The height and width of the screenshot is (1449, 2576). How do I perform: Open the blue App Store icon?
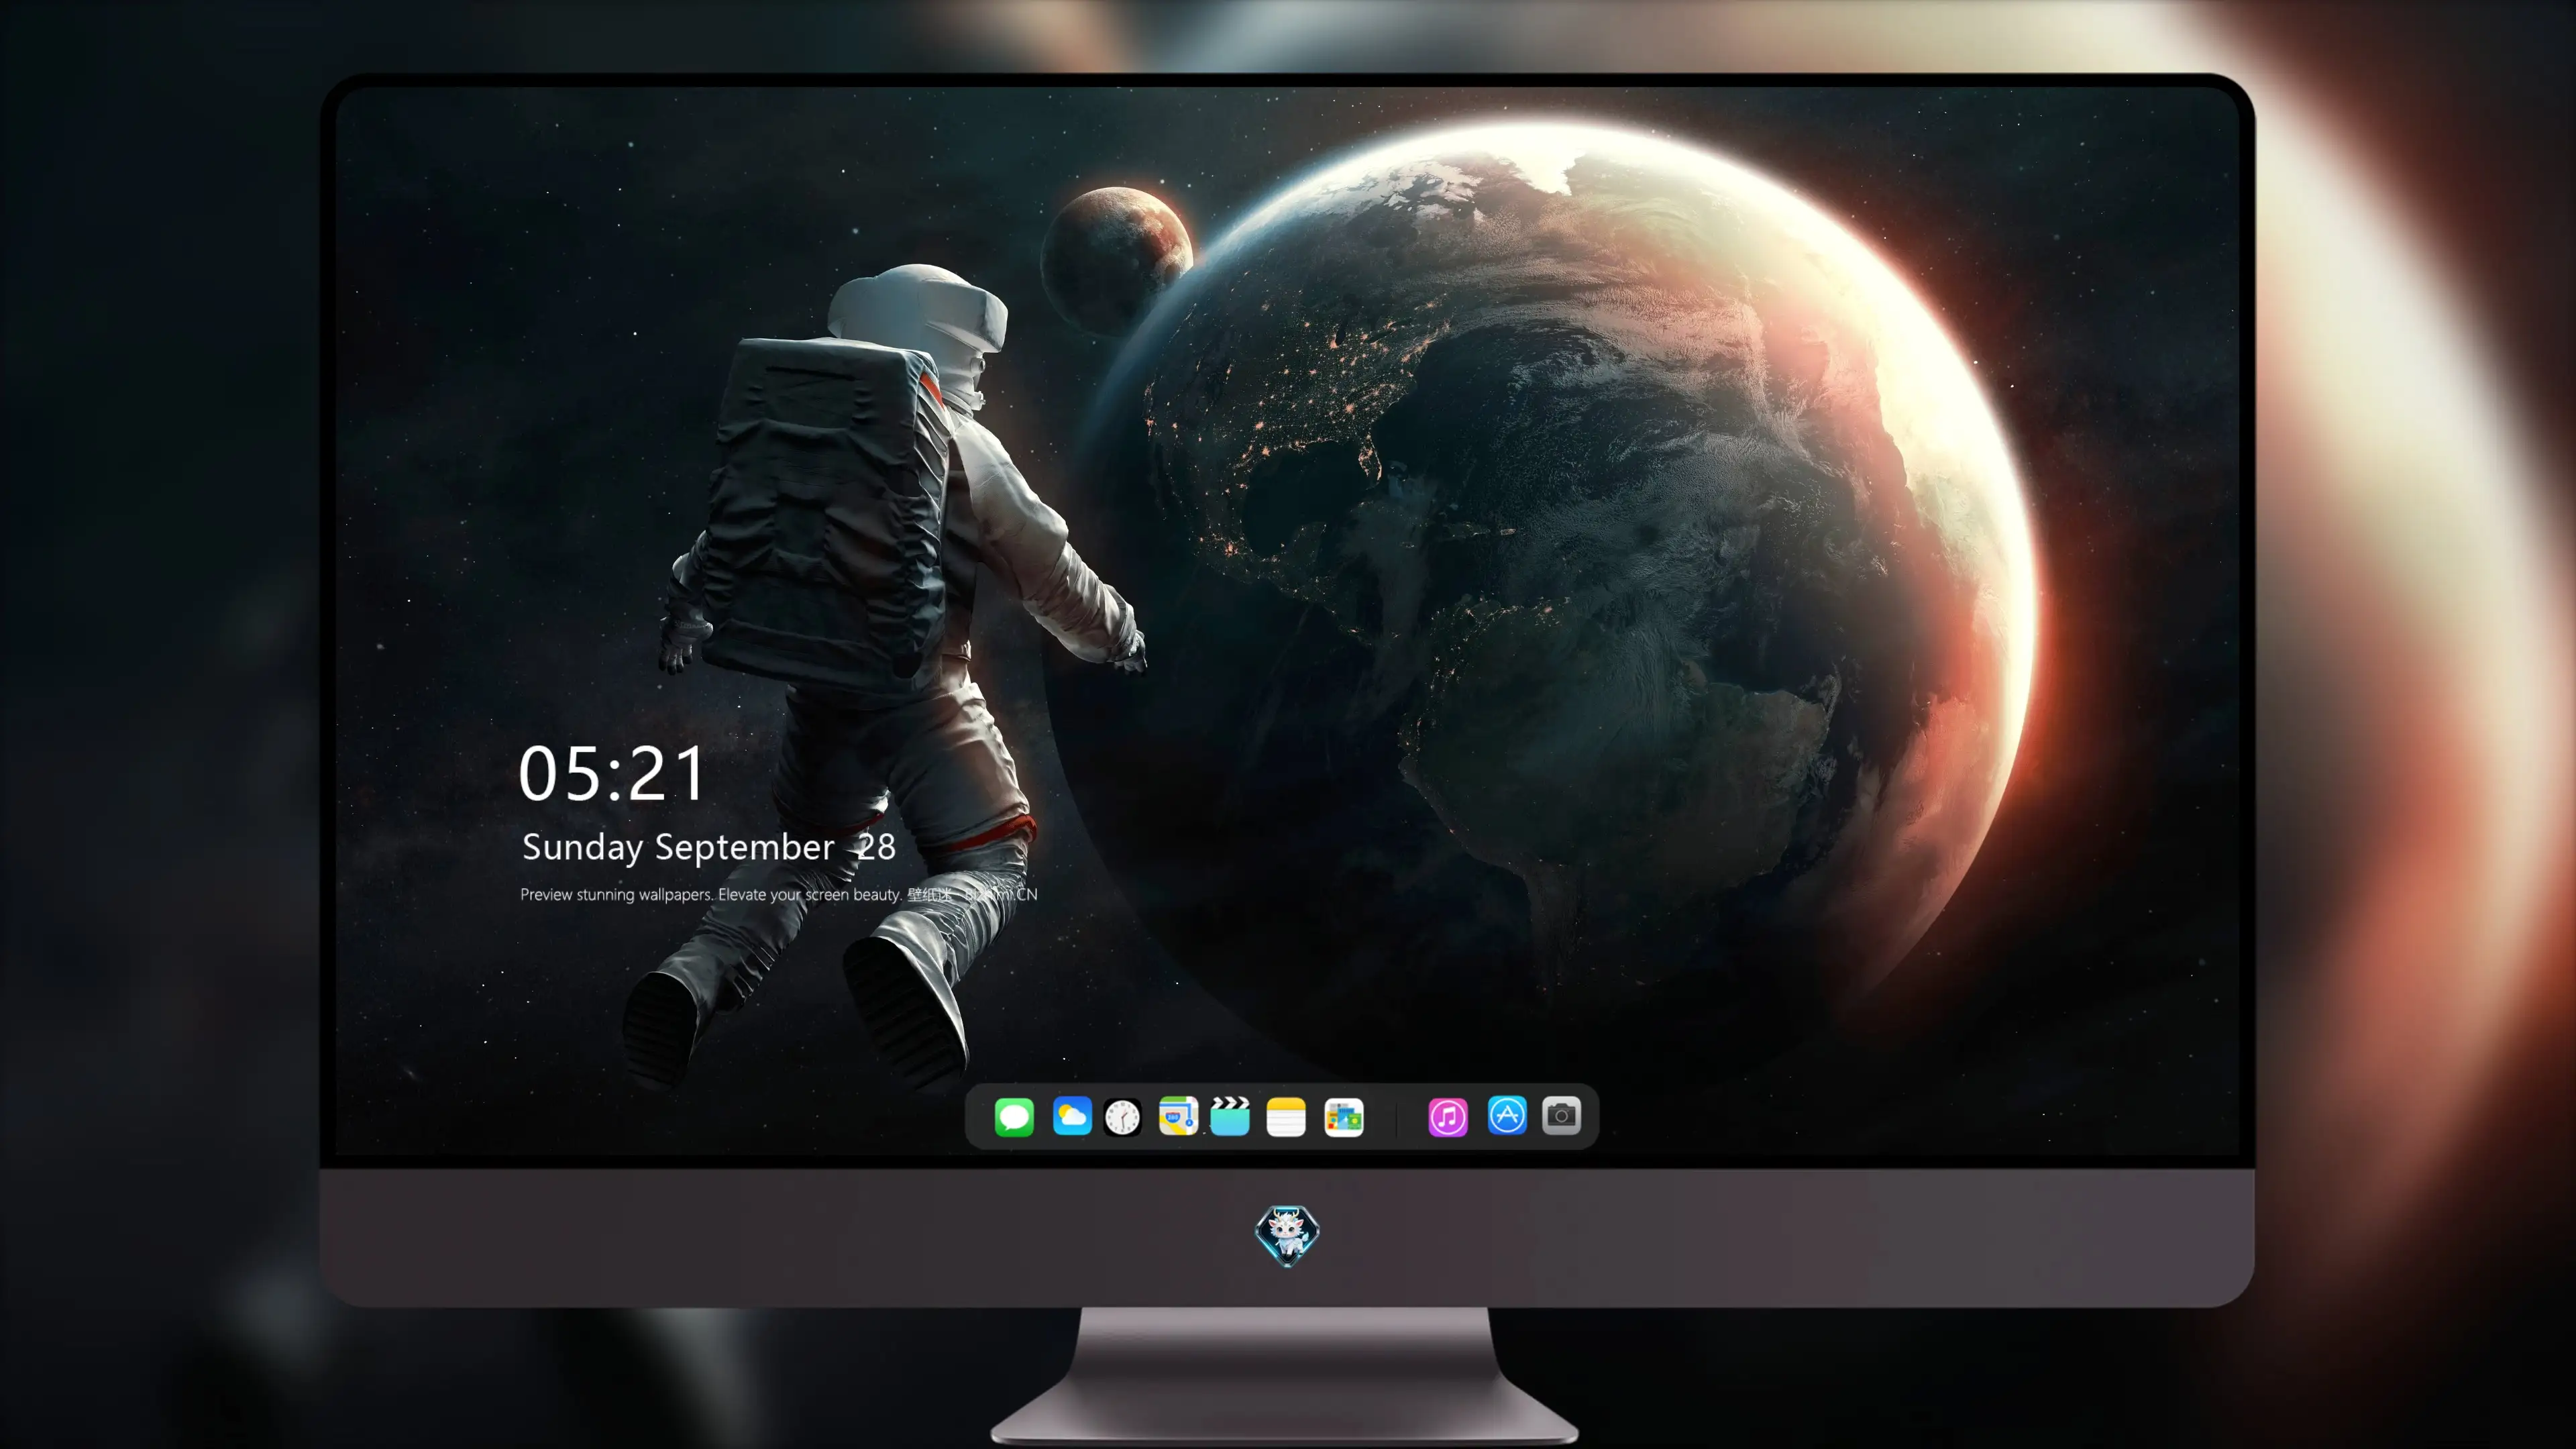click(1507, 1115)
